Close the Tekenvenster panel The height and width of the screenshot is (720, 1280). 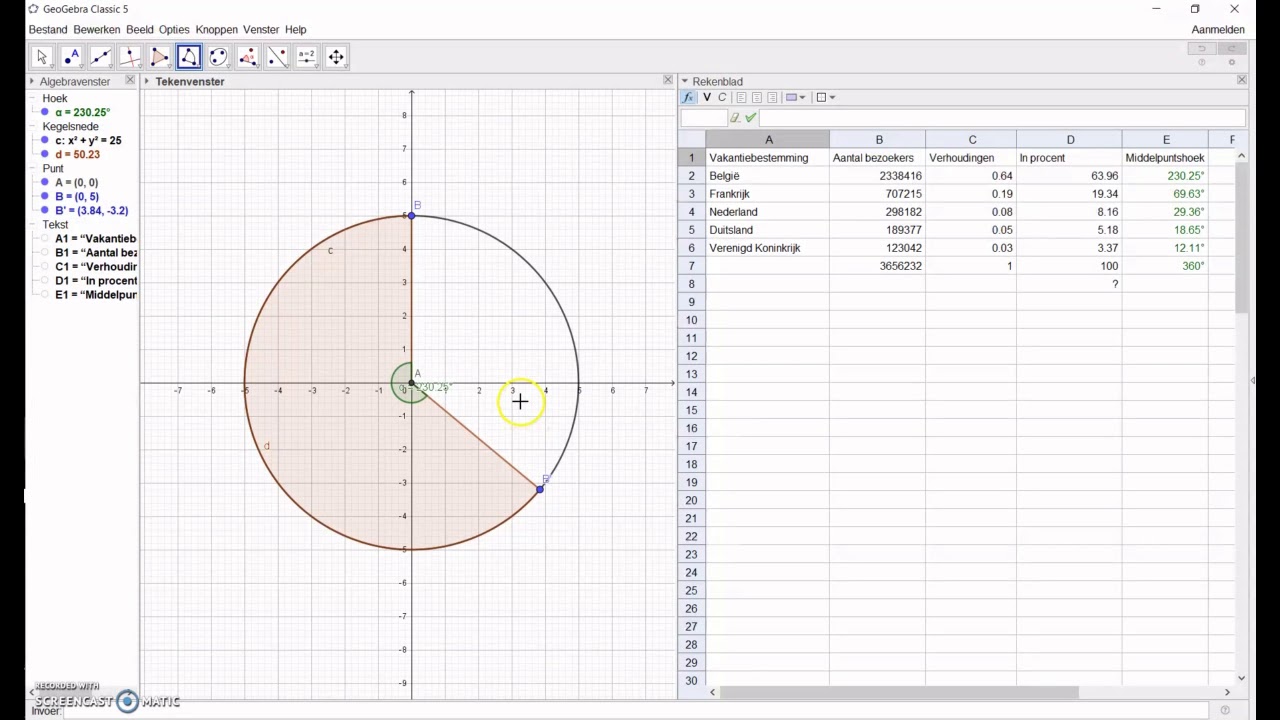coord(668,80)
